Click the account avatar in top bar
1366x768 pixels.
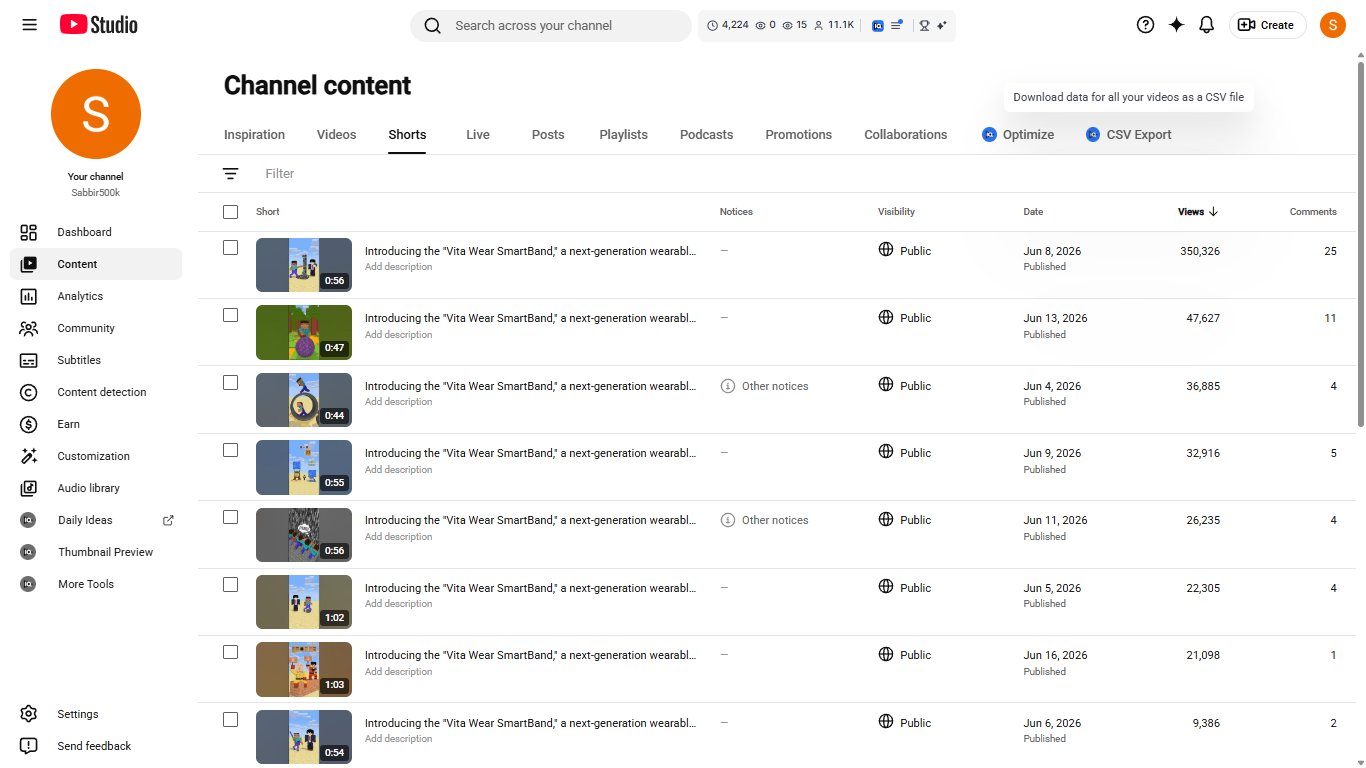pos(1333,25)
